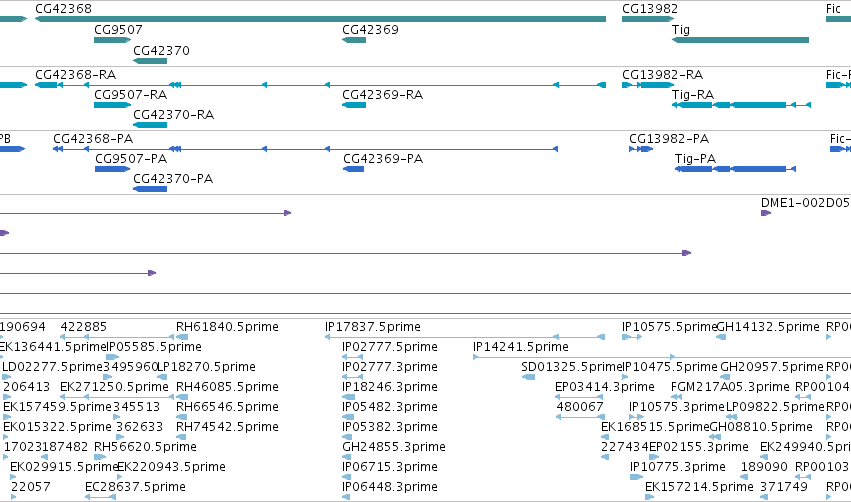
Task: Click the EK220943.5prime EST
Action: 120,478
